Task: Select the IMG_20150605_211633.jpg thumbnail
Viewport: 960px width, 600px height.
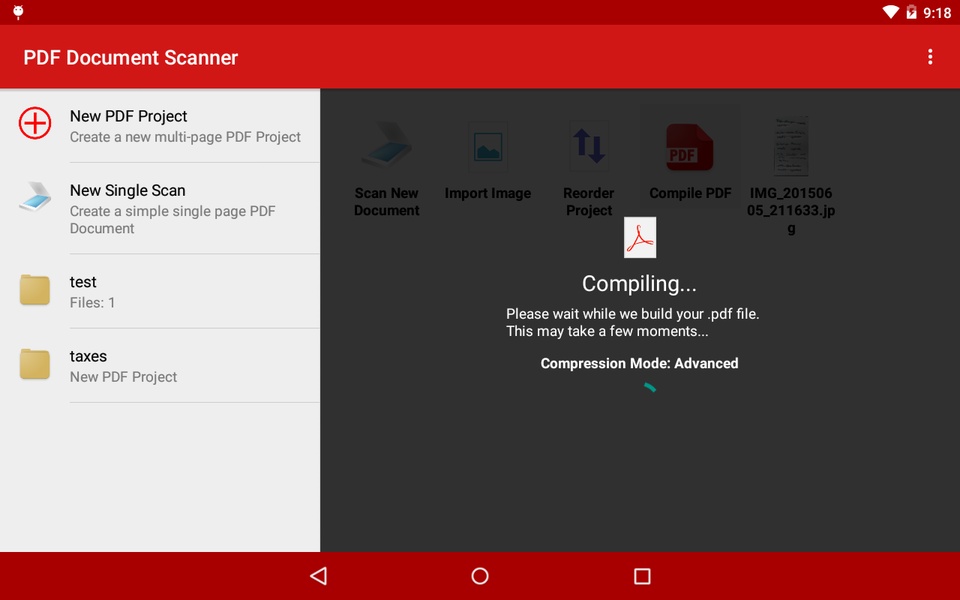Action: [x=791, y=147]
